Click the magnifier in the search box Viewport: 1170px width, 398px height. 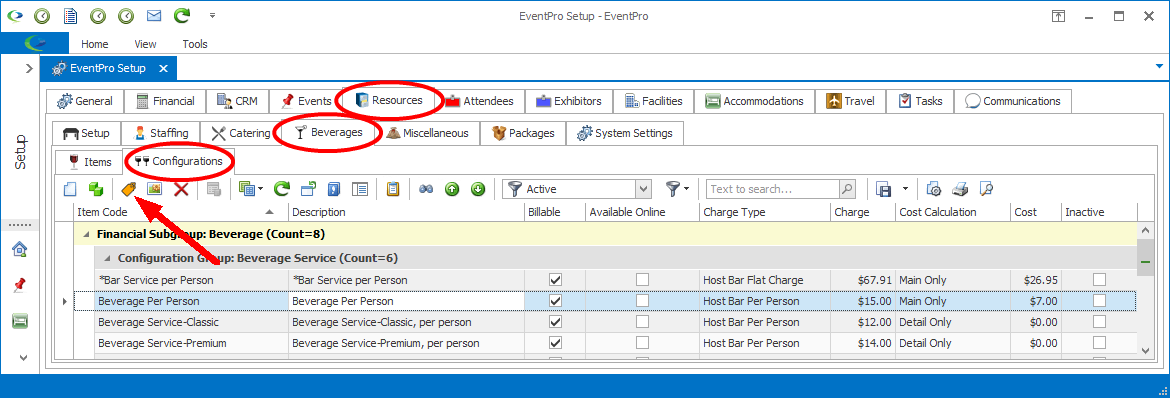coord(847,190)
